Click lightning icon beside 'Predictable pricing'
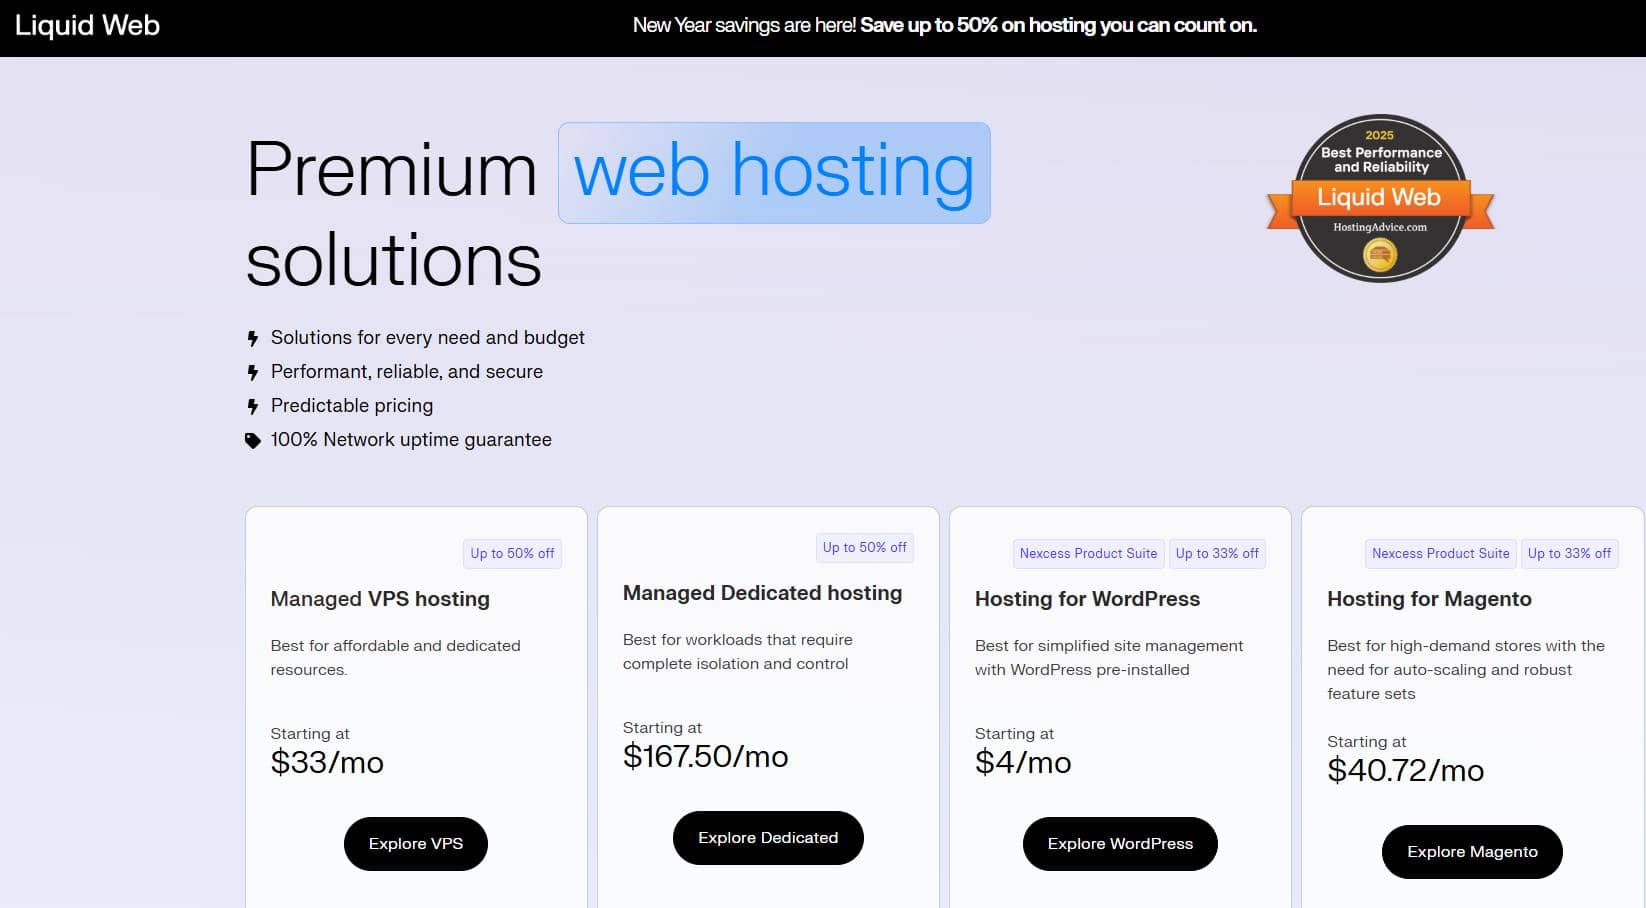This screenshot has height=908, width=1646. [253, 407]
